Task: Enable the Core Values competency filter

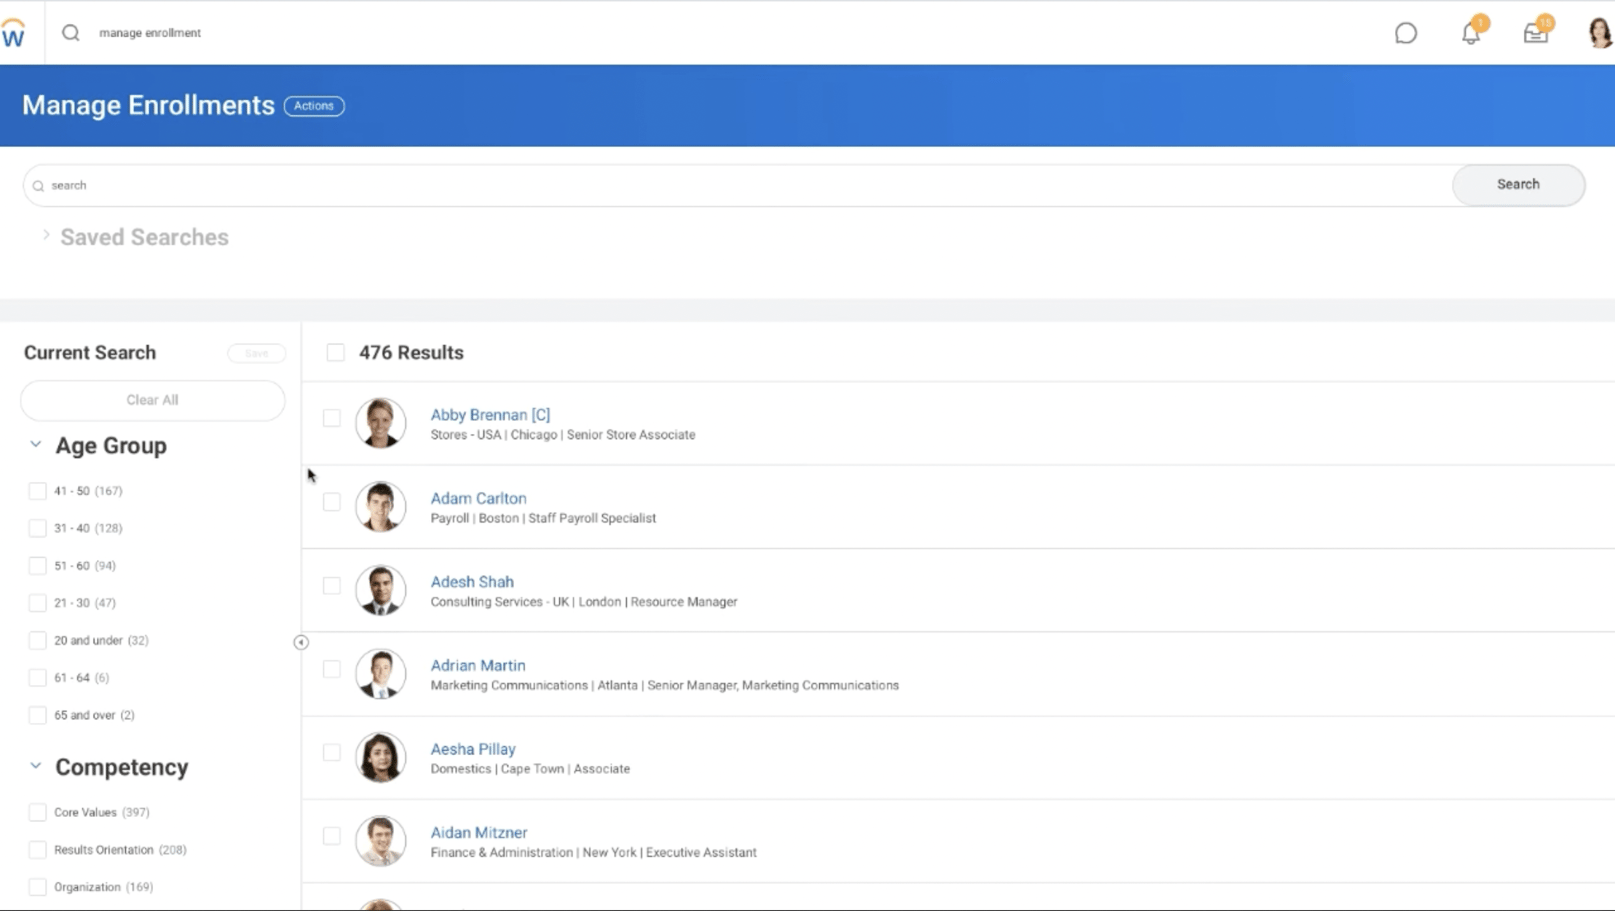Action: tap(37, 811)
